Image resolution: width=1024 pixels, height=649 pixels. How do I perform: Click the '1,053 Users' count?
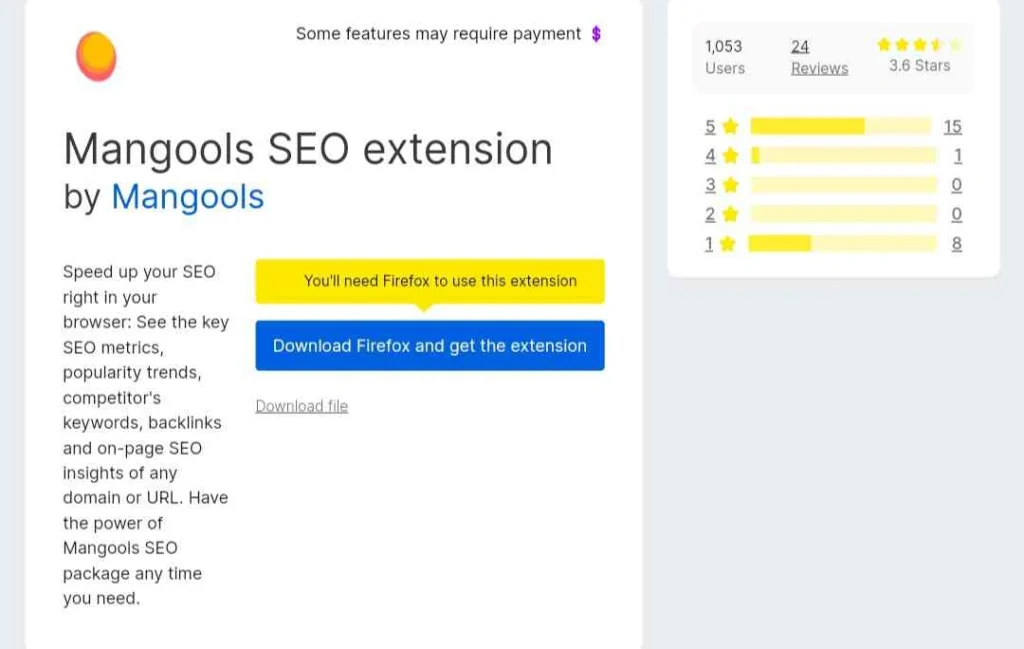point(724,57)
